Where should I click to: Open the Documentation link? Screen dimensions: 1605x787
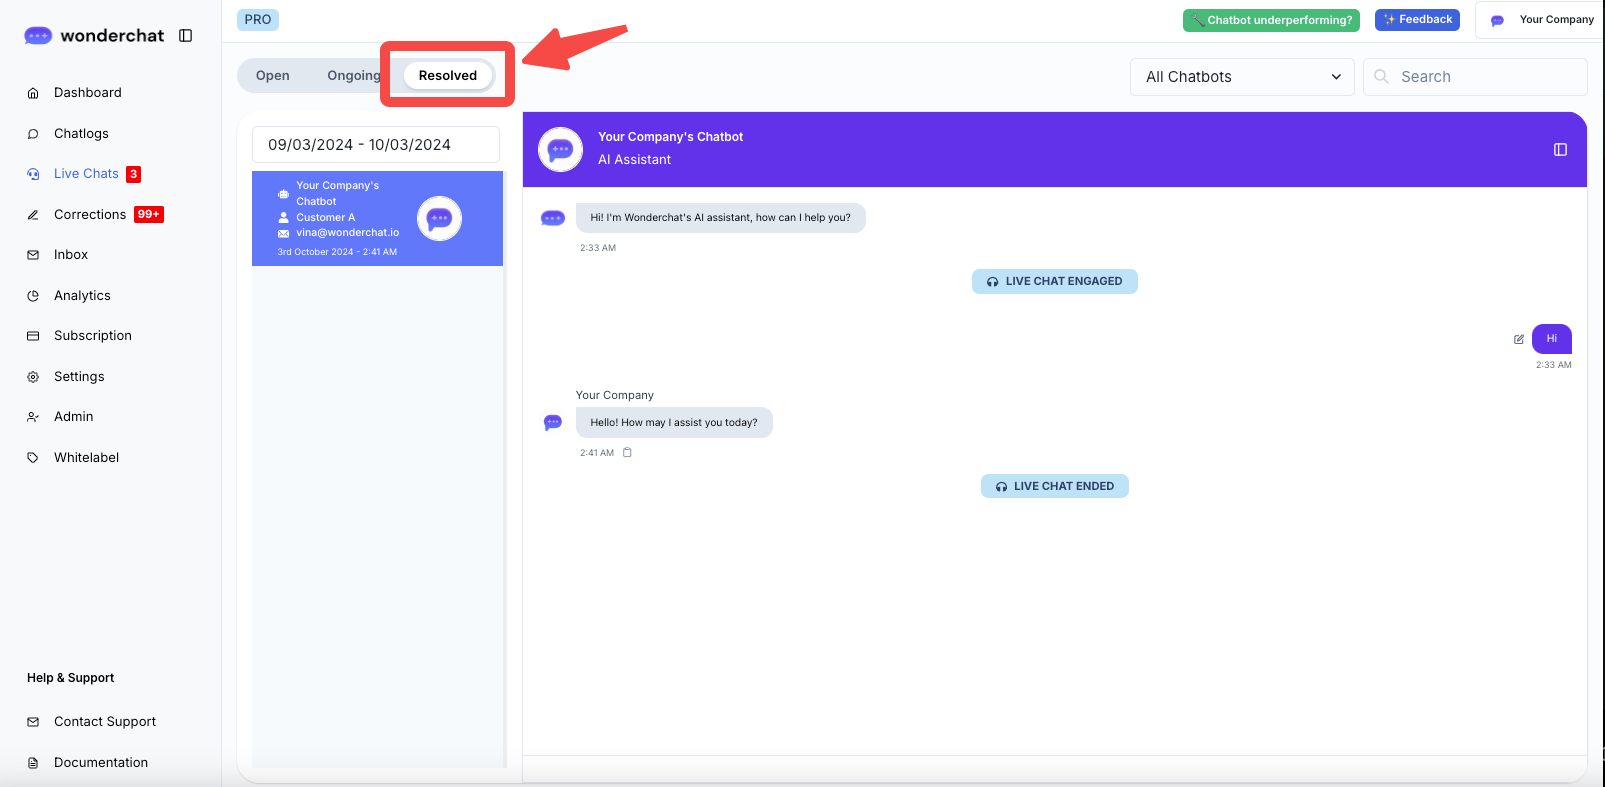(x=100, y=763)
